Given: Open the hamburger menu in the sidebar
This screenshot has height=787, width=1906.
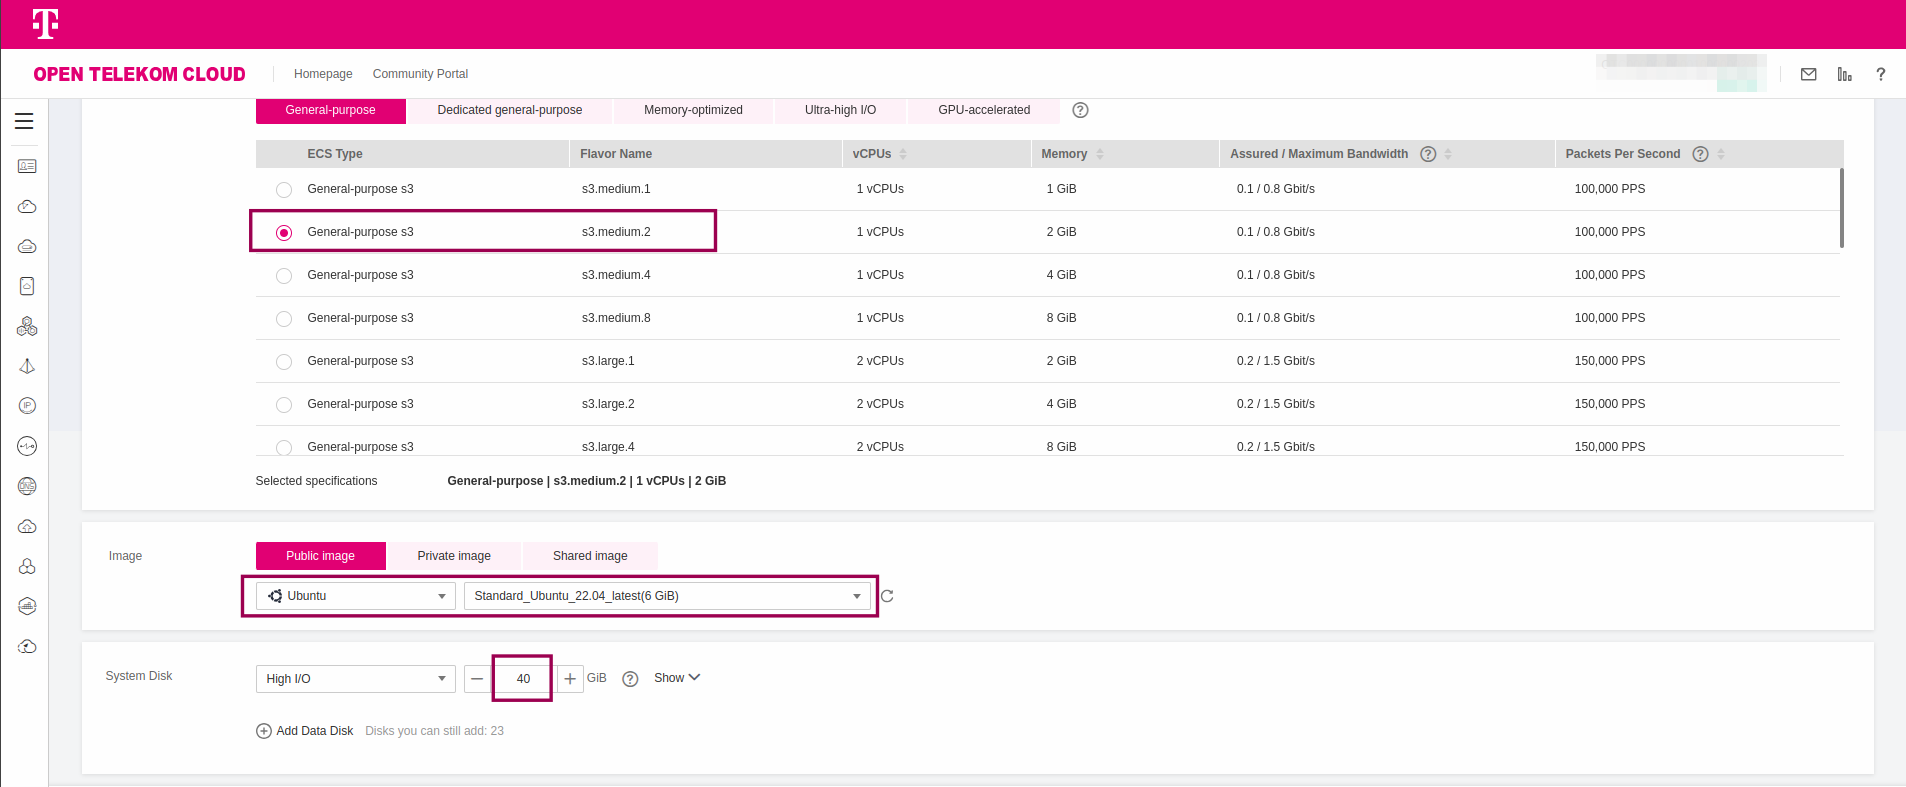Looking at the screenshot, I should click(x=24, y=121).
